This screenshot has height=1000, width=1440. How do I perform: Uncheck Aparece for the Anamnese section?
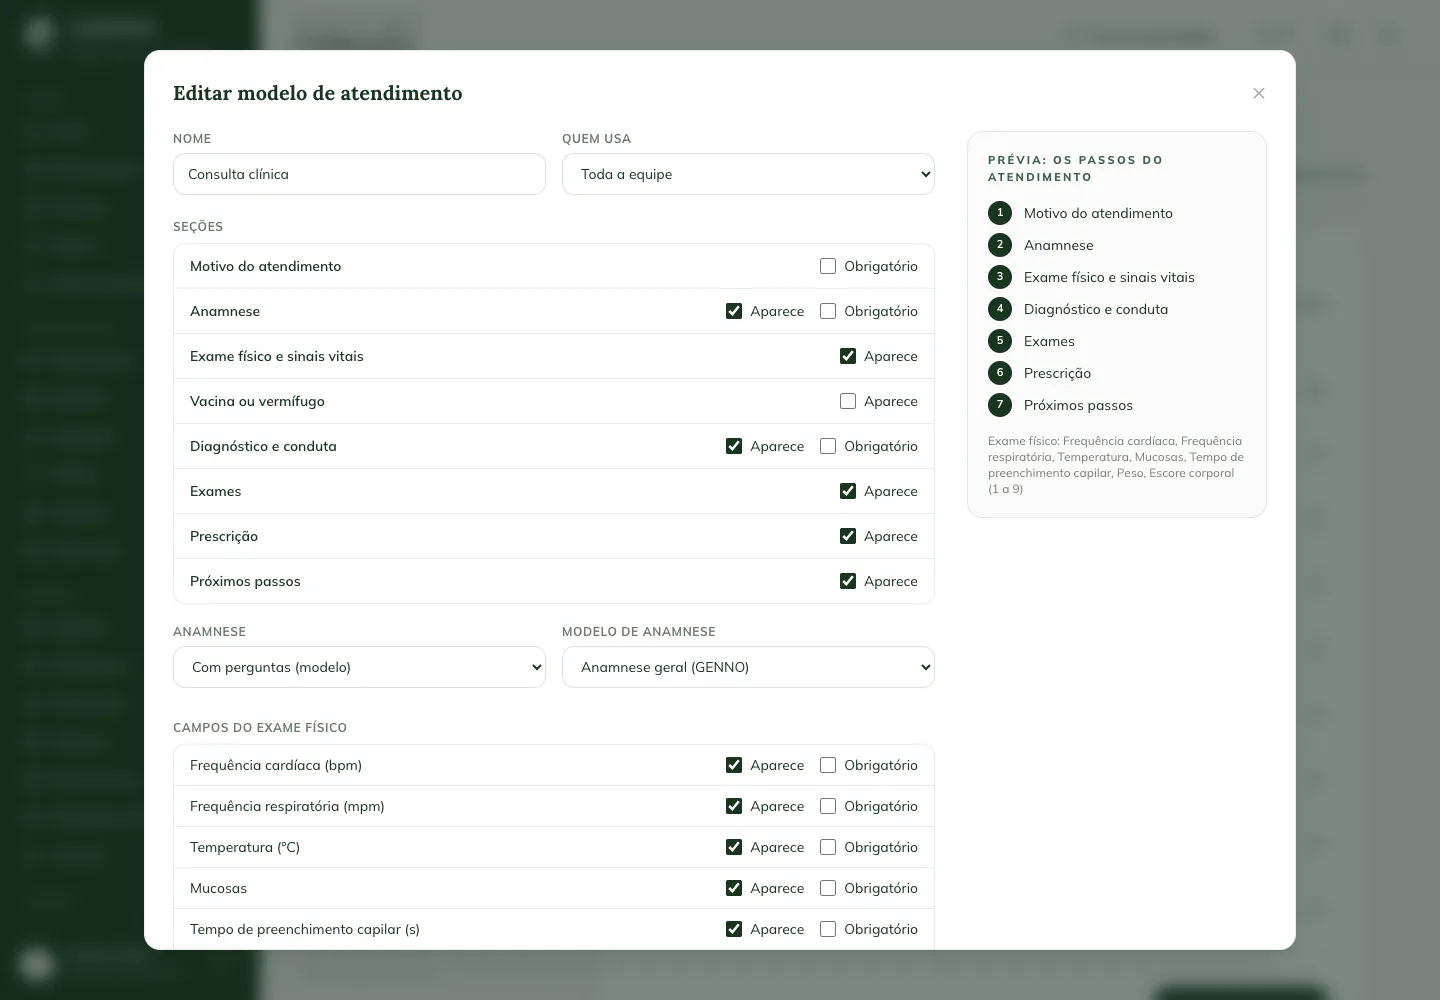click(734, 311)
